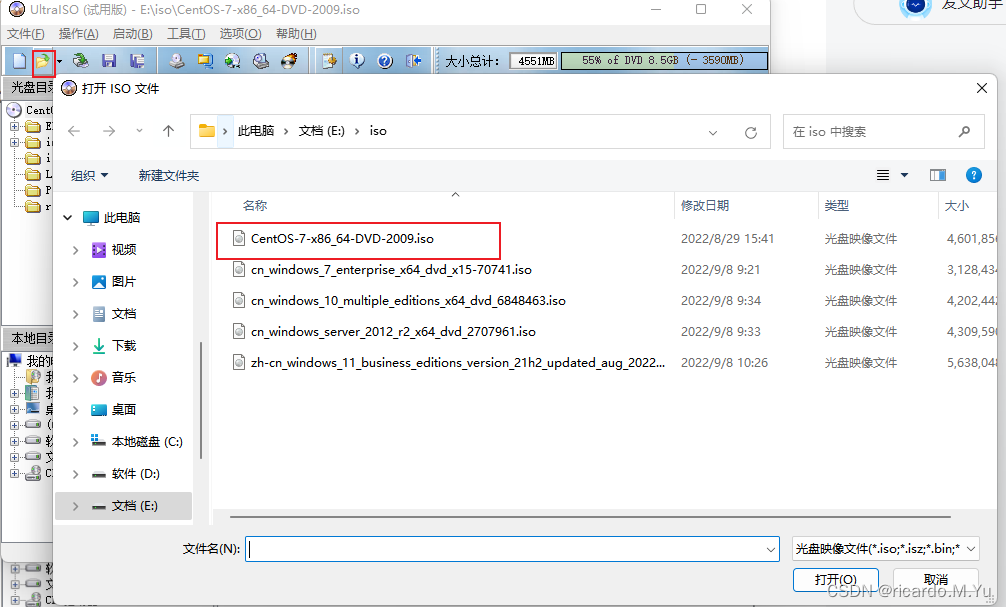Viewport: 1006px width, 607px height.
Task: Go up one folder with the up arrow
Action: point(169,132)
